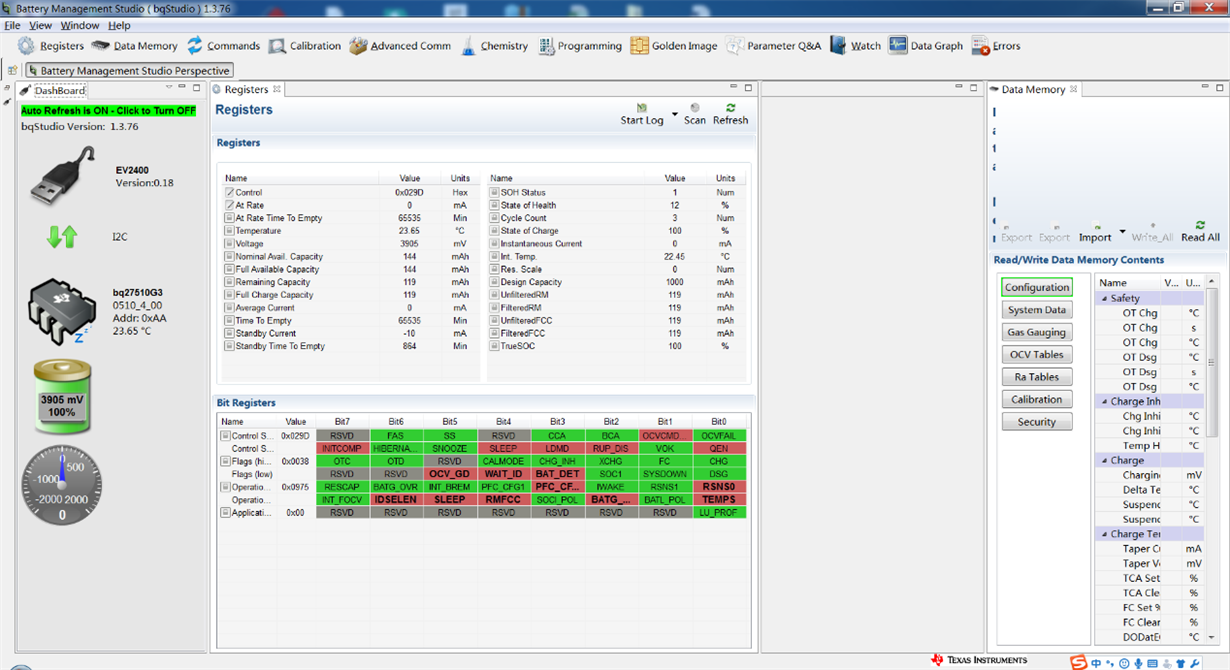Open the Calibration toolbar item
This screenshot has height=670, width=1230.
304,46
